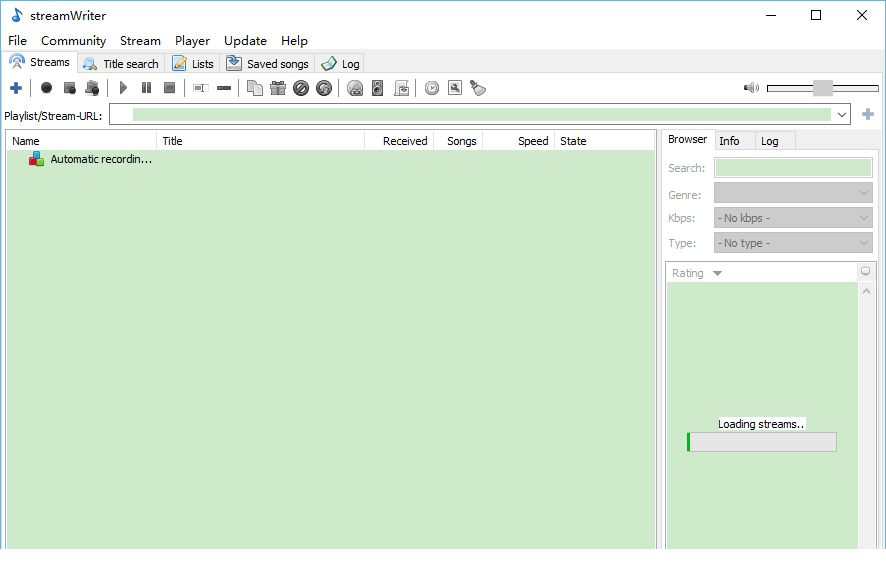Image resolution: width=886 pixels, height=570 pixels.
Task: Click the browser list scrollbar up arrow
Action: pos(866,291)
